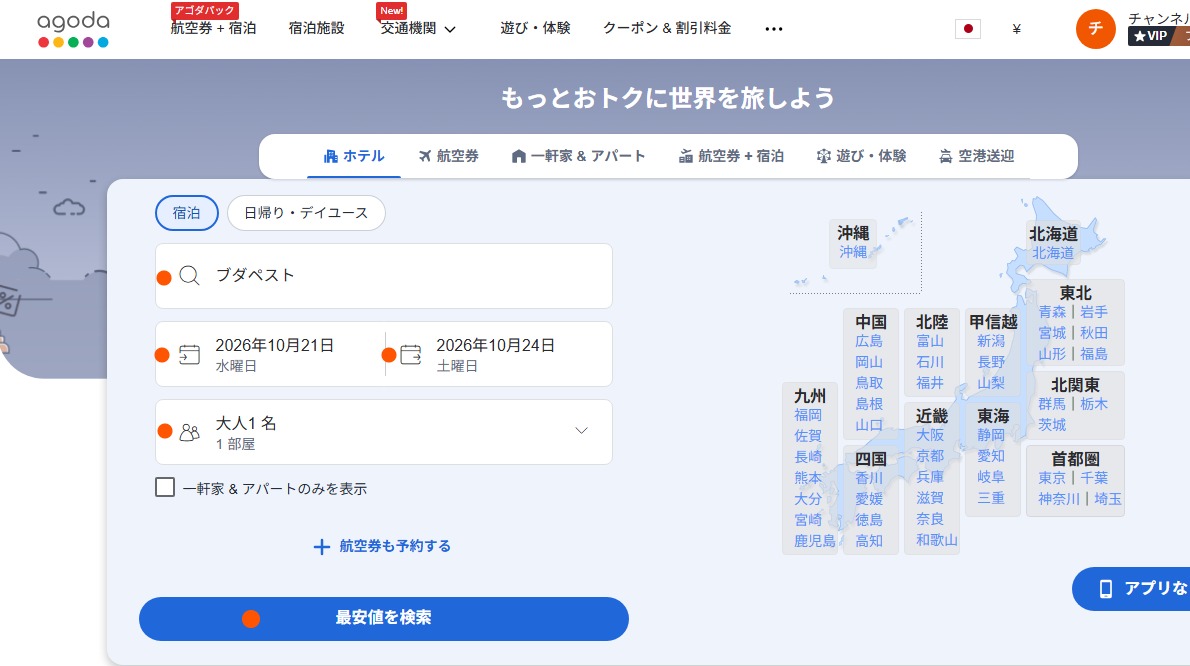1190x666 pixels.
Task: Select 茨城 prefecture link
Action: [x=1053, y=425]
